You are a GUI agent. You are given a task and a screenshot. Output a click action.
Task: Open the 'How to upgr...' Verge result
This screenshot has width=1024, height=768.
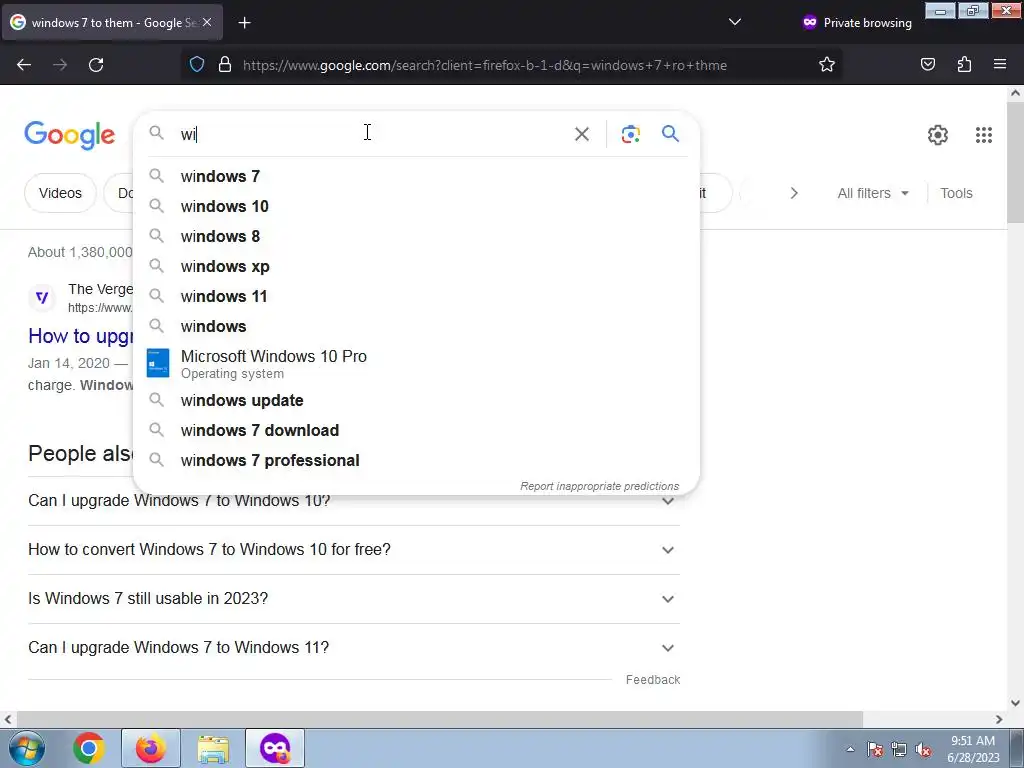(81, 336)
